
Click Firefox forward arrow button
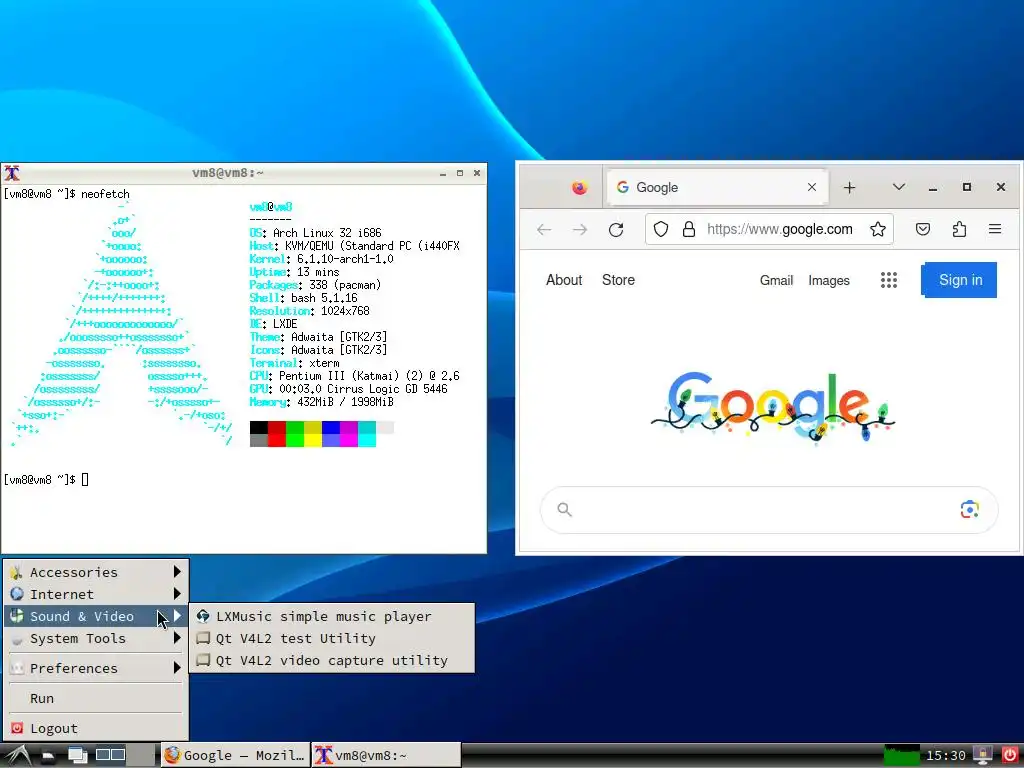(580, 229)
